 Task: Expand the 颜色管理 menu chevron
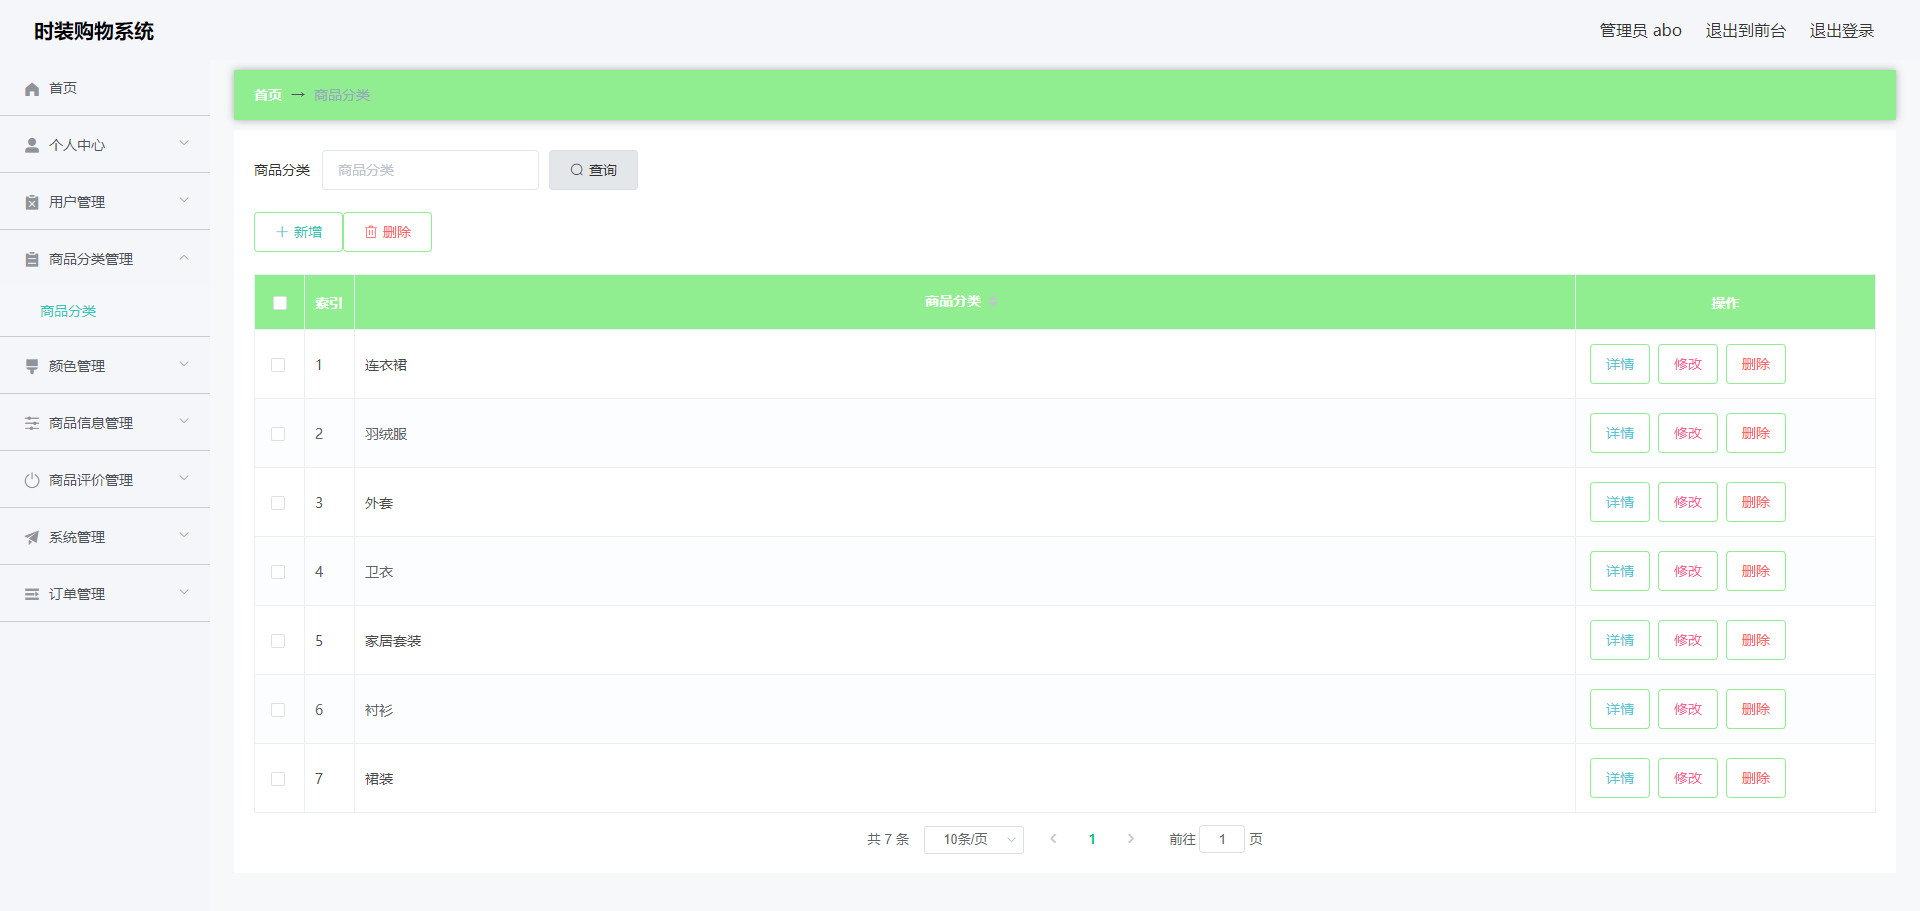(184, 365)
